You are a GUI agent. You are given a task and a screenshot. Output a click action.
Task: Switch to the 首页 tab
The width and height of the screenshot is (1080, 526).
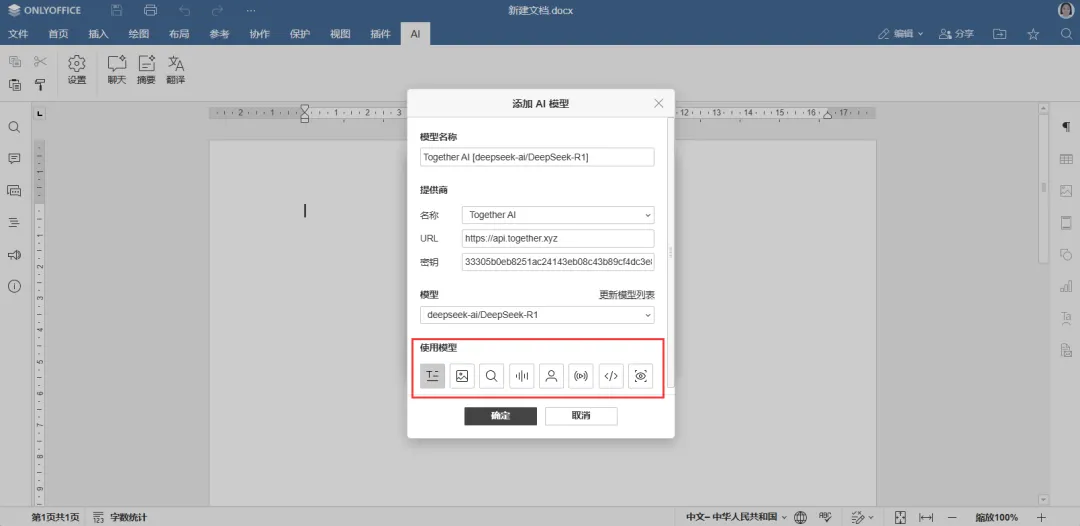59,34
